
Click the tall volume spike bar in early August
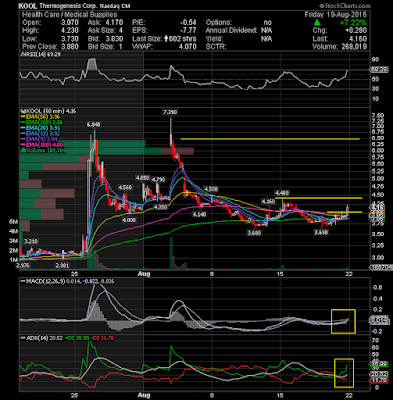point(171,253)
